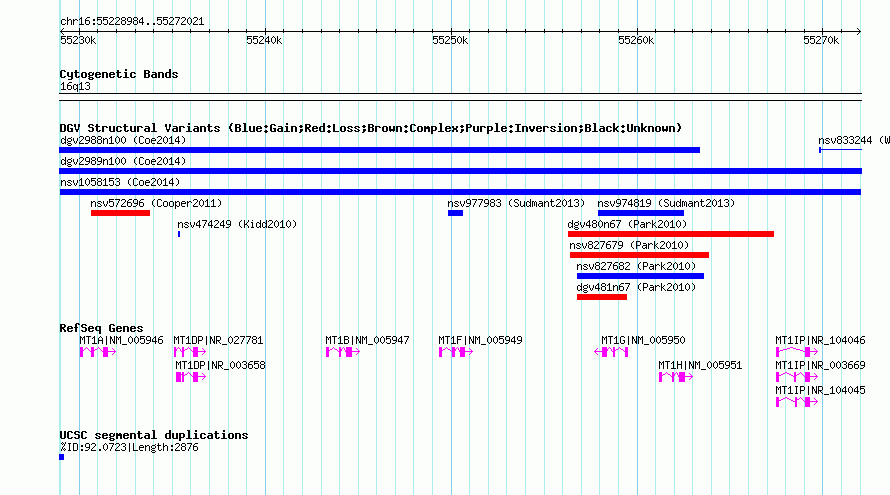
Task: Select the MT1H|NM_005951 gene glyph
Action: click(676, 377)
